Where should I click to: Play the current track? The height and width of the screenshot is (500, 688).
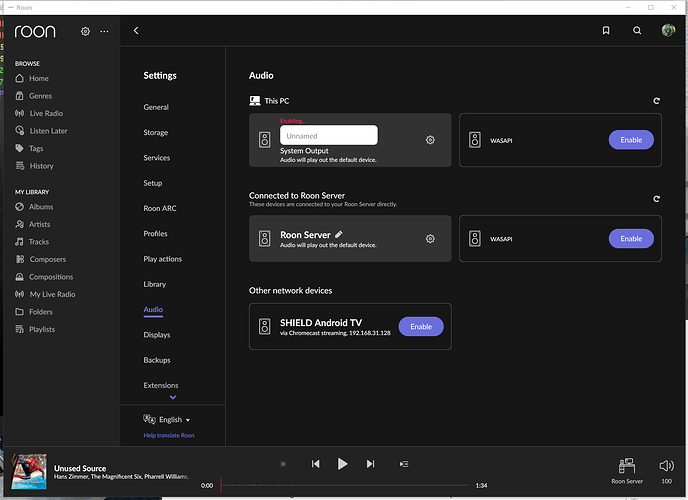(x=342, y=464)
